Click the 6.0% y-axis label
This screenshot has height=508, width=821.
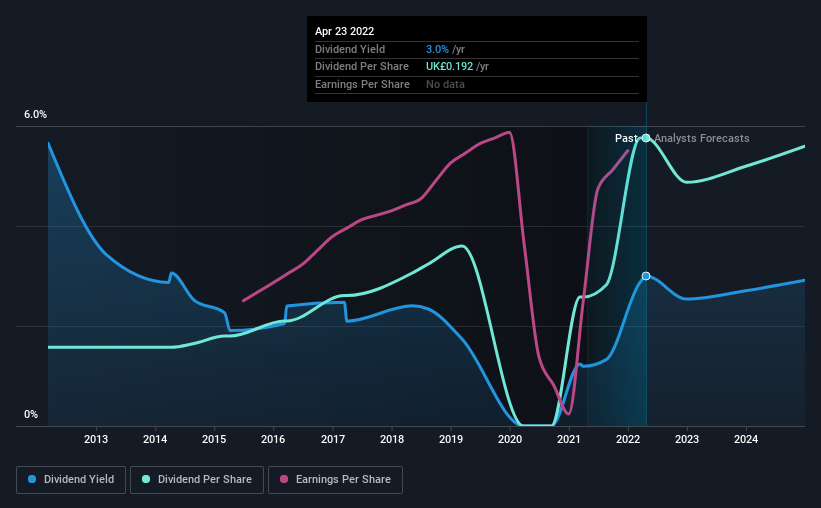(35, 114)
